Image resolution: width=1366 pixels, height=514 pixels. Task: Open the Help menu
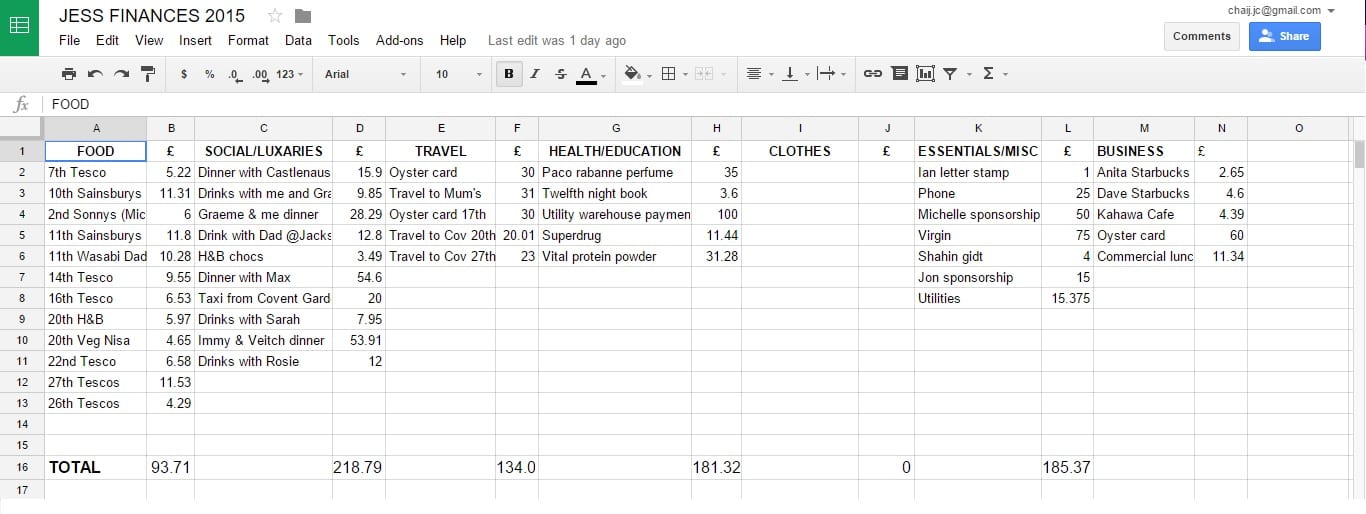tap(453, 41)
